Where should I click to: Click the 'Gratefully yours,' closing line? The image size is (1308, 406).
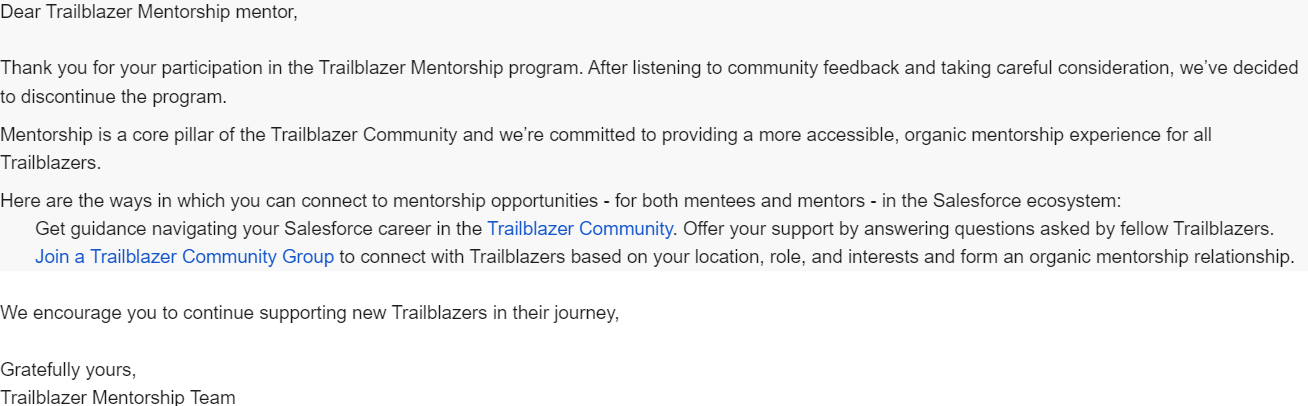(x=68, y=370)
